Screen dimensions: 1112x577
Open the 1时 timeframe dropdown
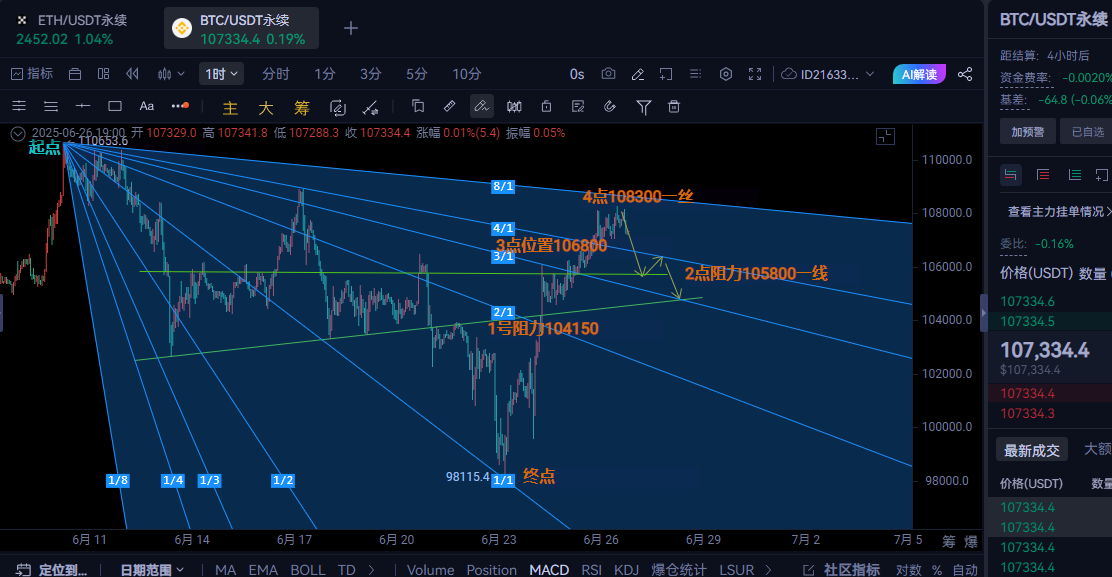tap(221, 74)
